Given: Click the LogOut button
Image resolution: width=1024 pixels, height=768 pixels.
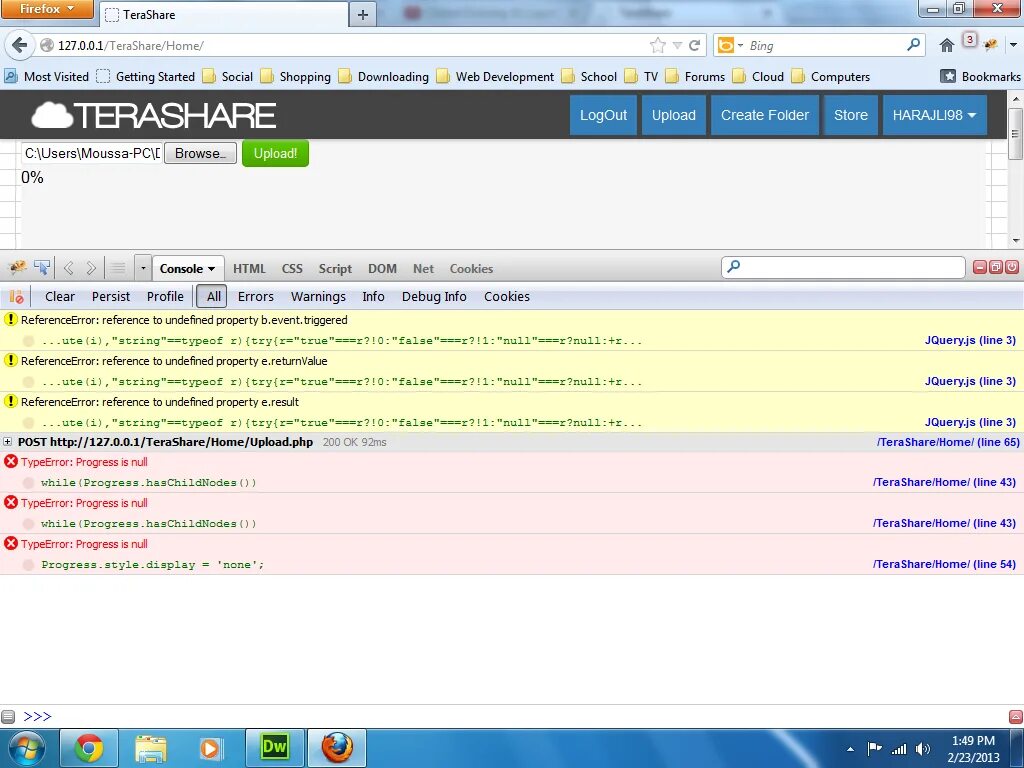Looking at the screenshot, I should point(603,115).
